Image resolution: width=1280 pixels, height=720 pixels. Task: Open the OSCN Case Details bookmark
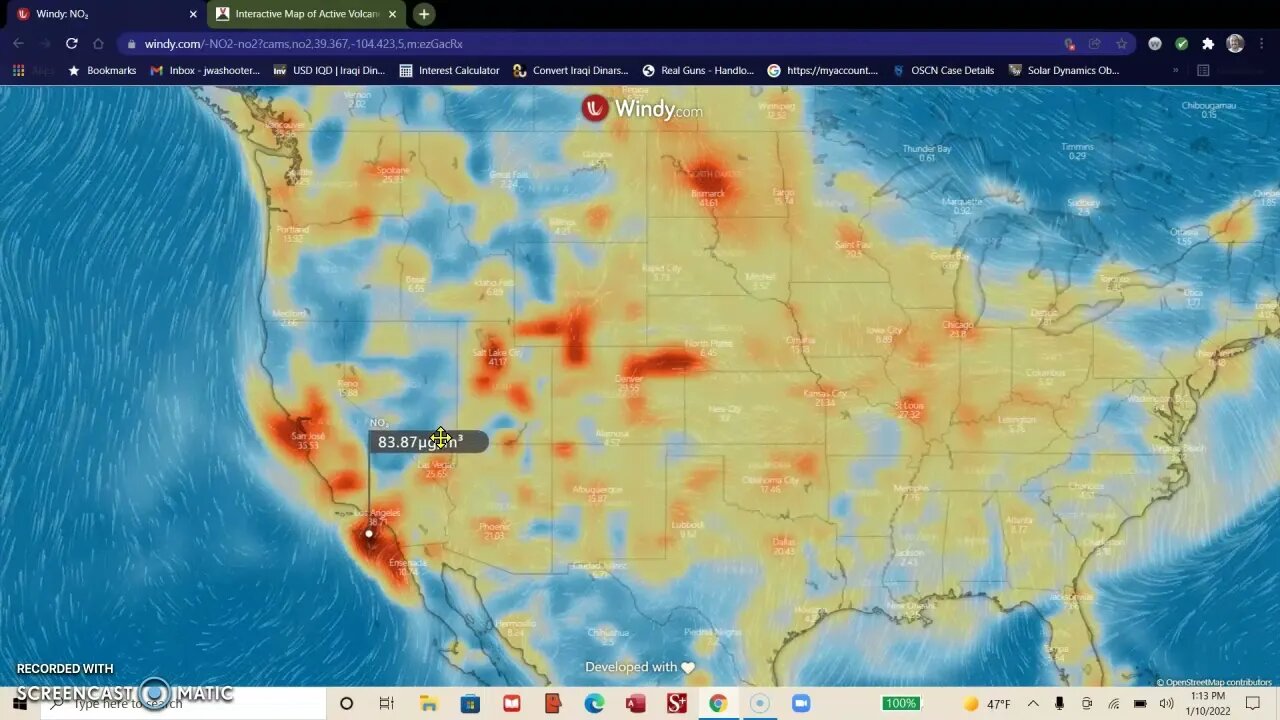tap(943, 71)
